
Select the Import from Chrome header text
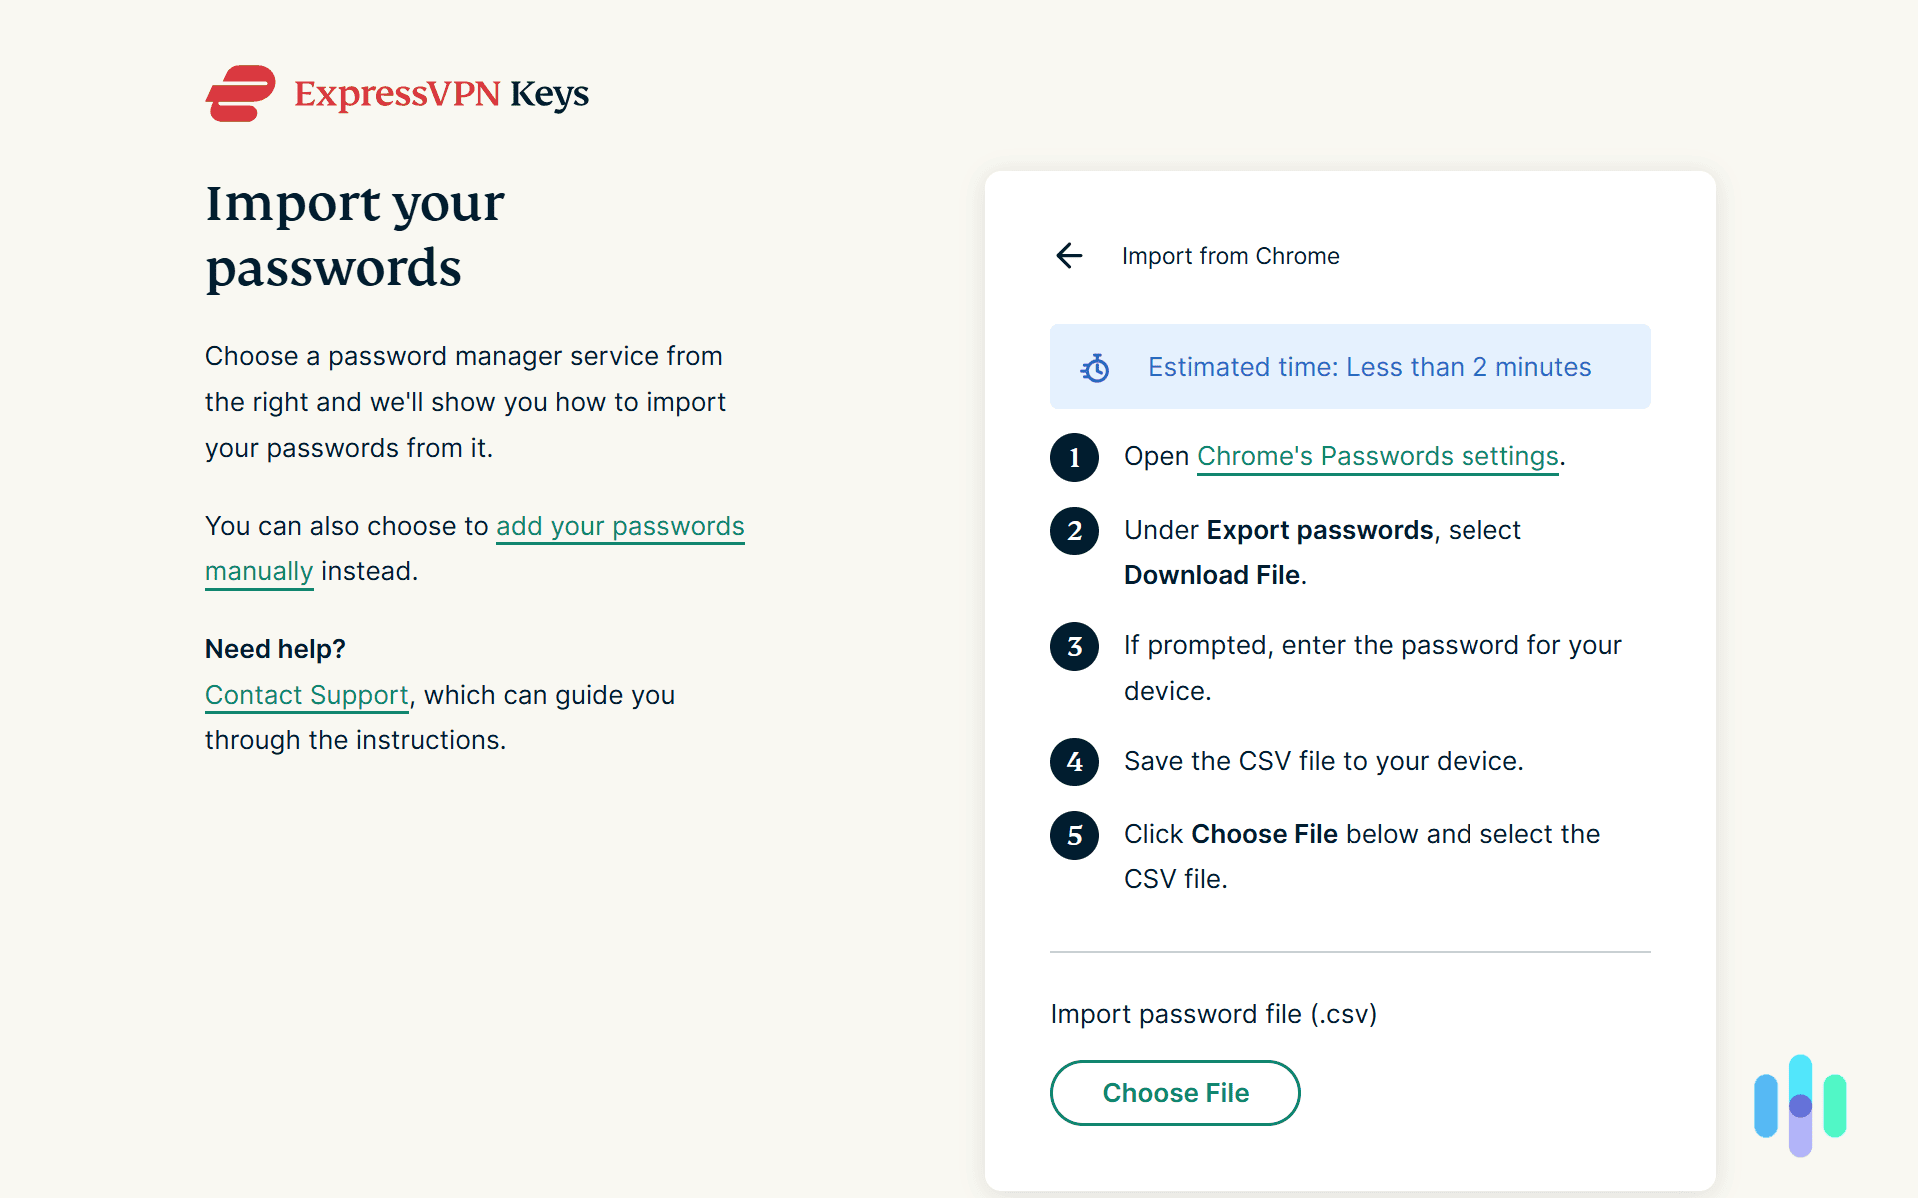[1230, 256]
